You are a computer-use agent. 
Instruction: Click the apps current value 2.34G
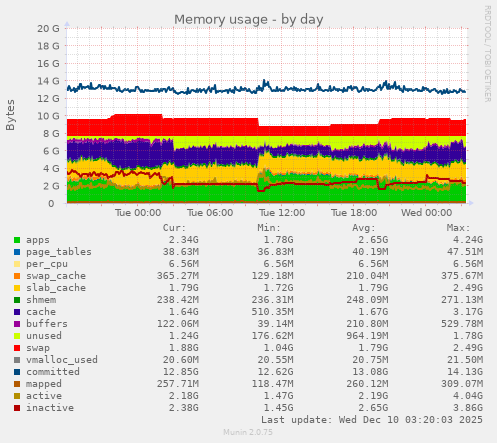point(184,240)
